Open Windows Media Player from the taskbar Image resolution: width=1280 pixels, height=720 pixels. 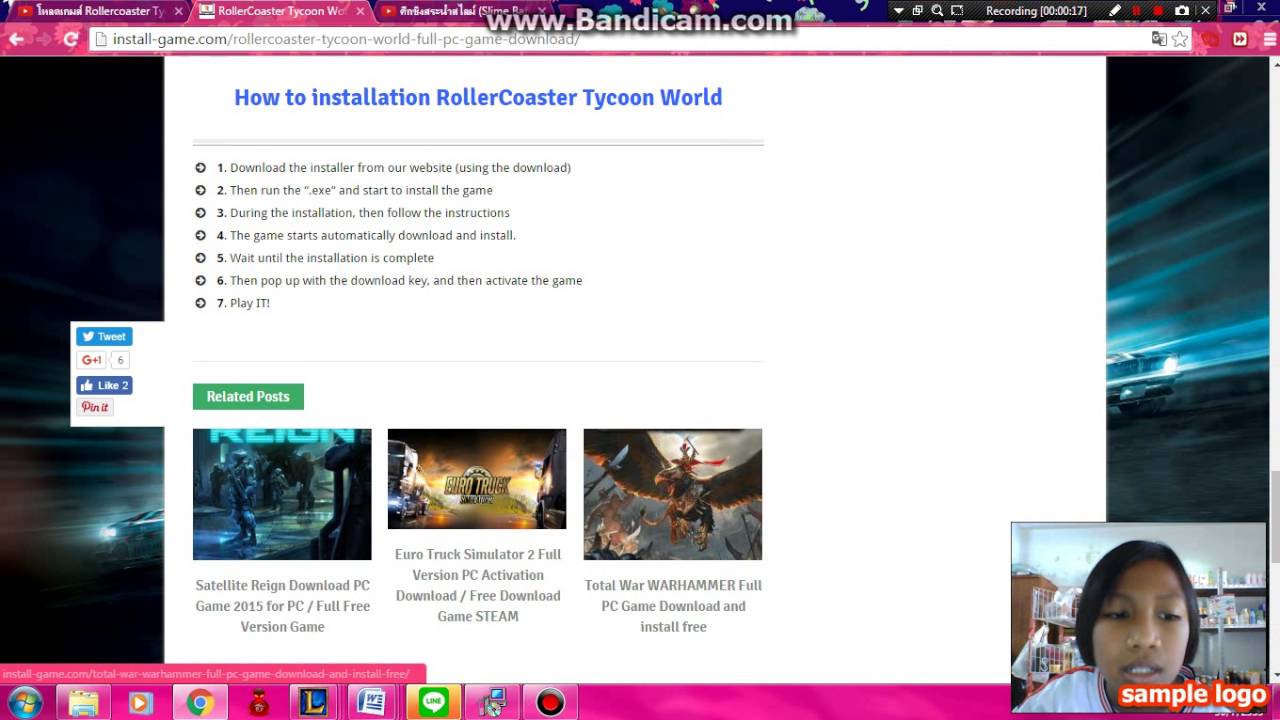coord(141,703)
